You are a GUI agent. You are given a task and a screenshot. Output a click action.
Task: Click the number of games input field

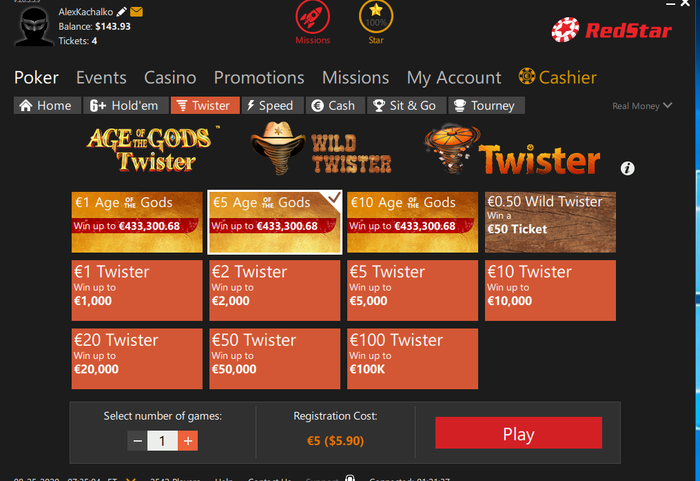pos(162,441)
